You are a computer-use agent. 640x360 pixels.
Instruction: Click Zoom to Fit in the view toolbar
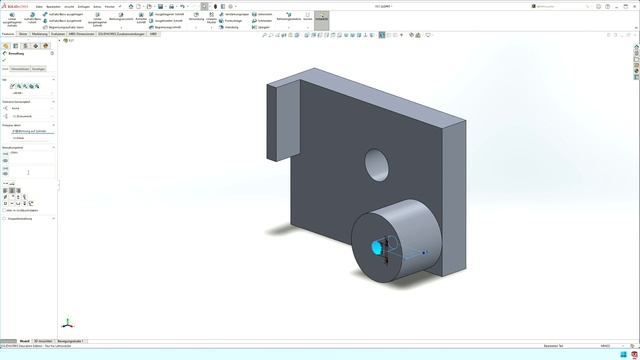(x=264, y=36)
